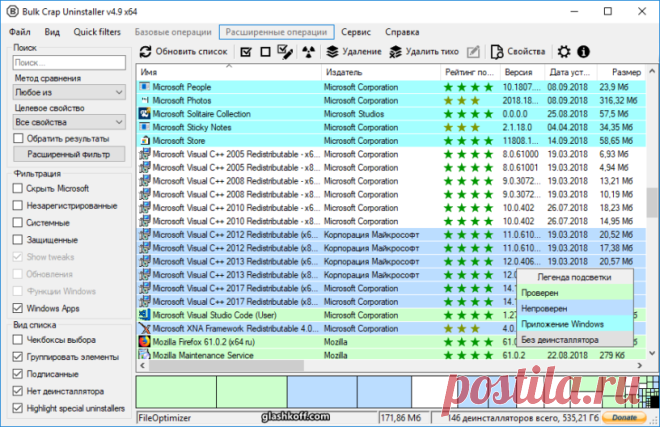Enable Скрыть Microsoft filter checkbox

pos(18,188)
